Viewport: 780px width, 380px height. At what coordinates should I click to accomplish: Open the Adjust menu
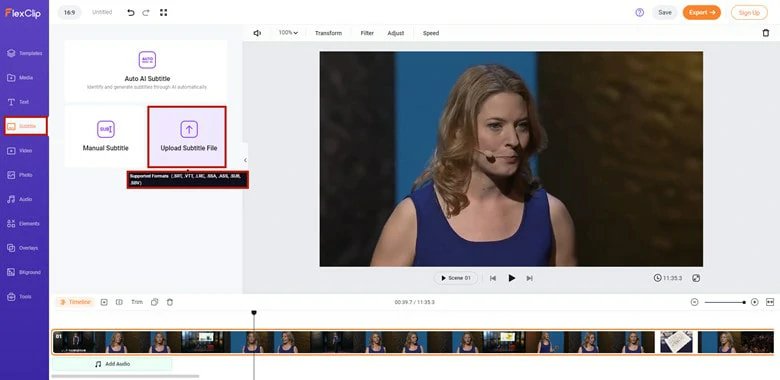pyautogui.click(x=395, y=33)
